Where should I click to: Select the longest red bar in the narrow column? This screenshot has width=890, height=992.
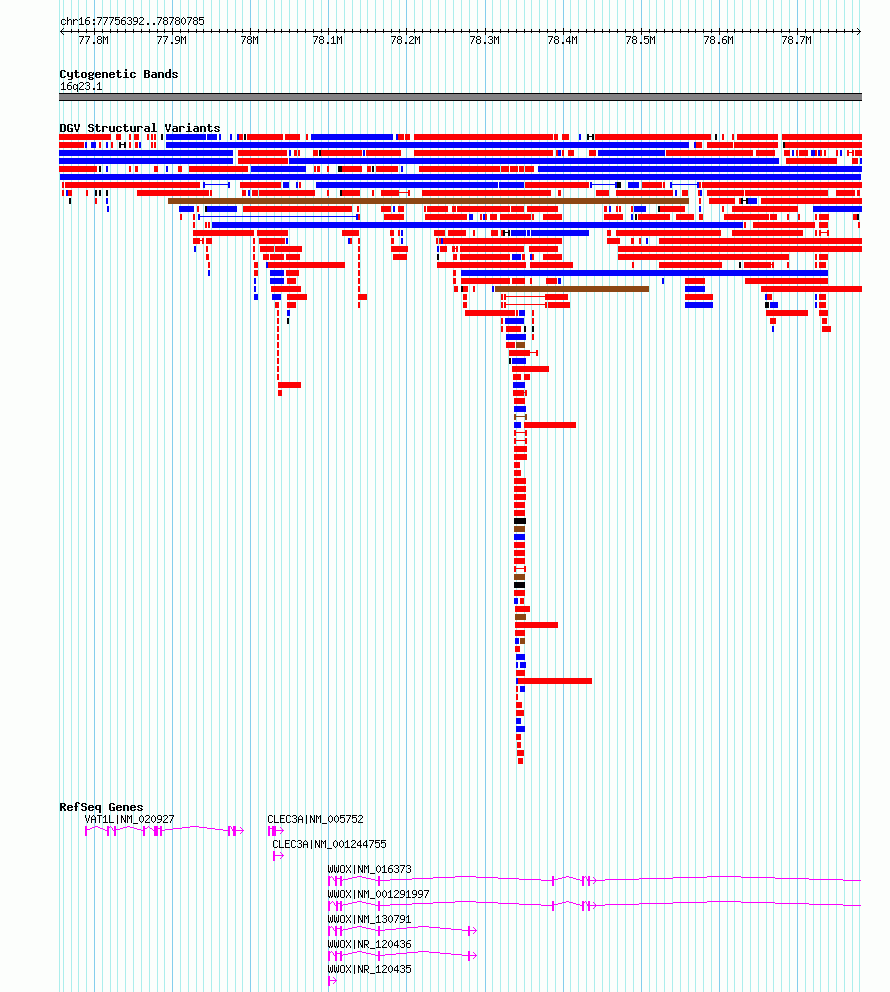coord(554,681)
